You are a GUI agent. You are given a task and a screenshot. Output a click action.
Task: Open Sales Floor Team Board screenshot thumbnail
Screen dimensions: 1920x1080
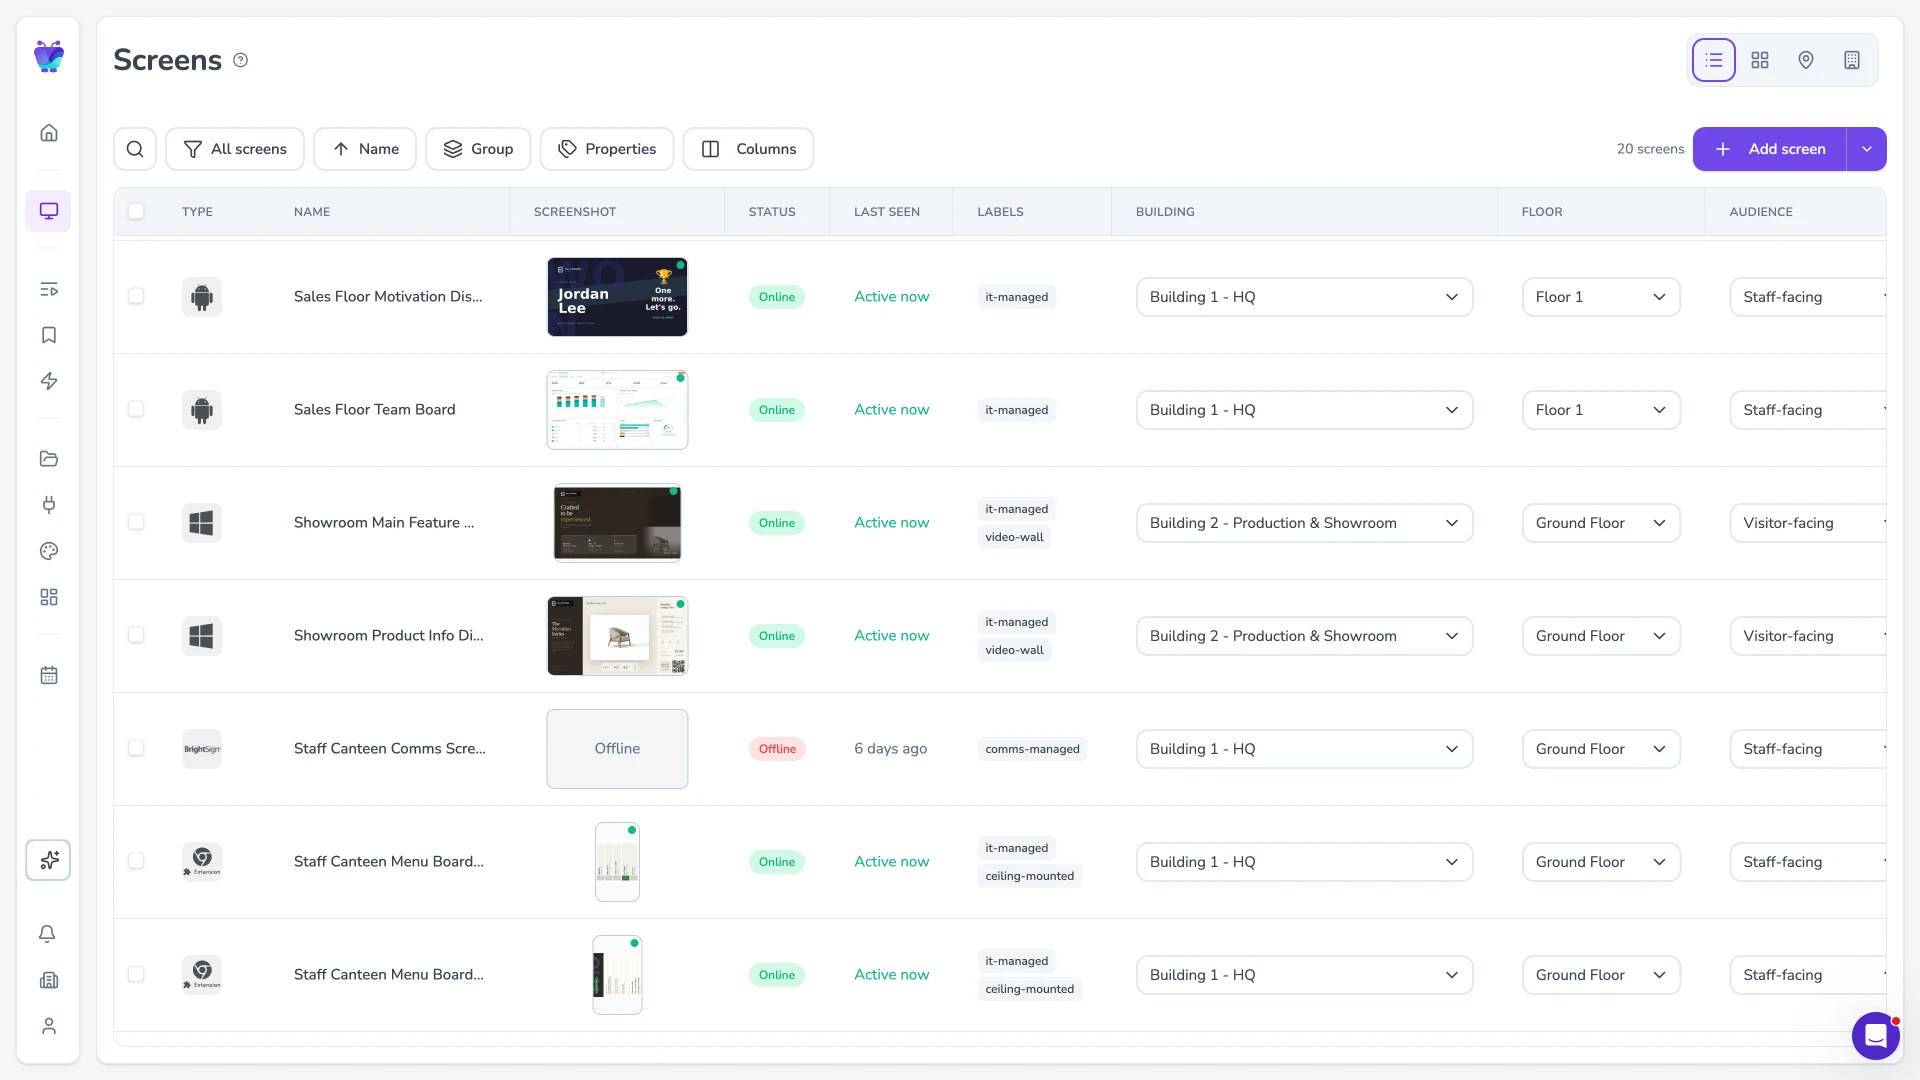617,410
